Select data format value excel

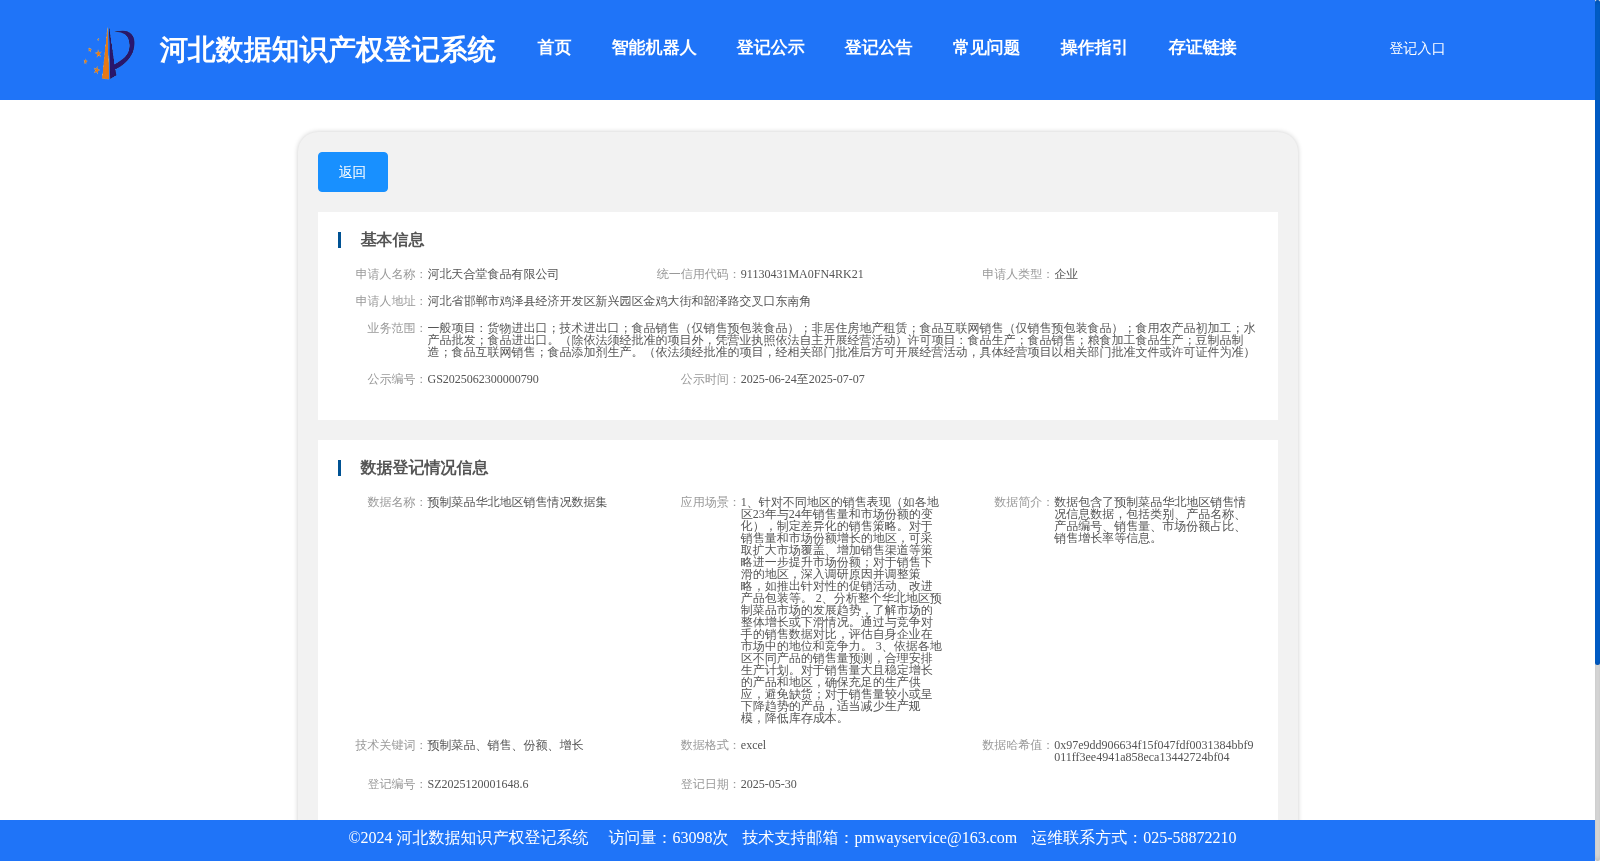pyautogui.click(x=753, y=745)
